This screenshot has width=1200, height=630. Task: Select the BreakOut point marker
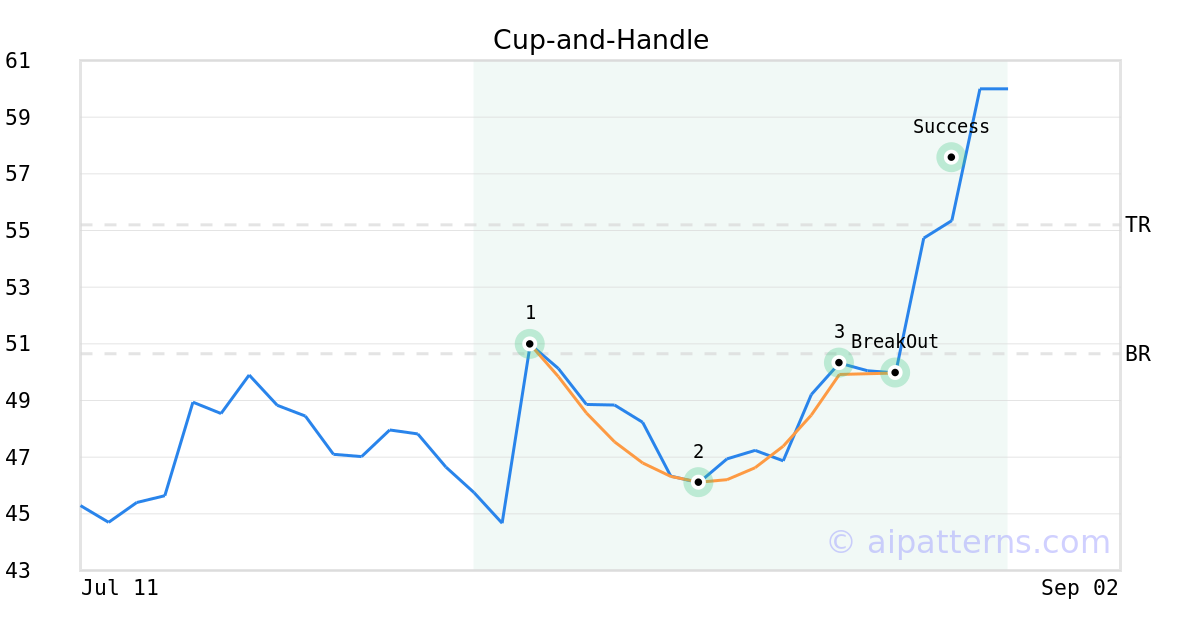(895, 372)
